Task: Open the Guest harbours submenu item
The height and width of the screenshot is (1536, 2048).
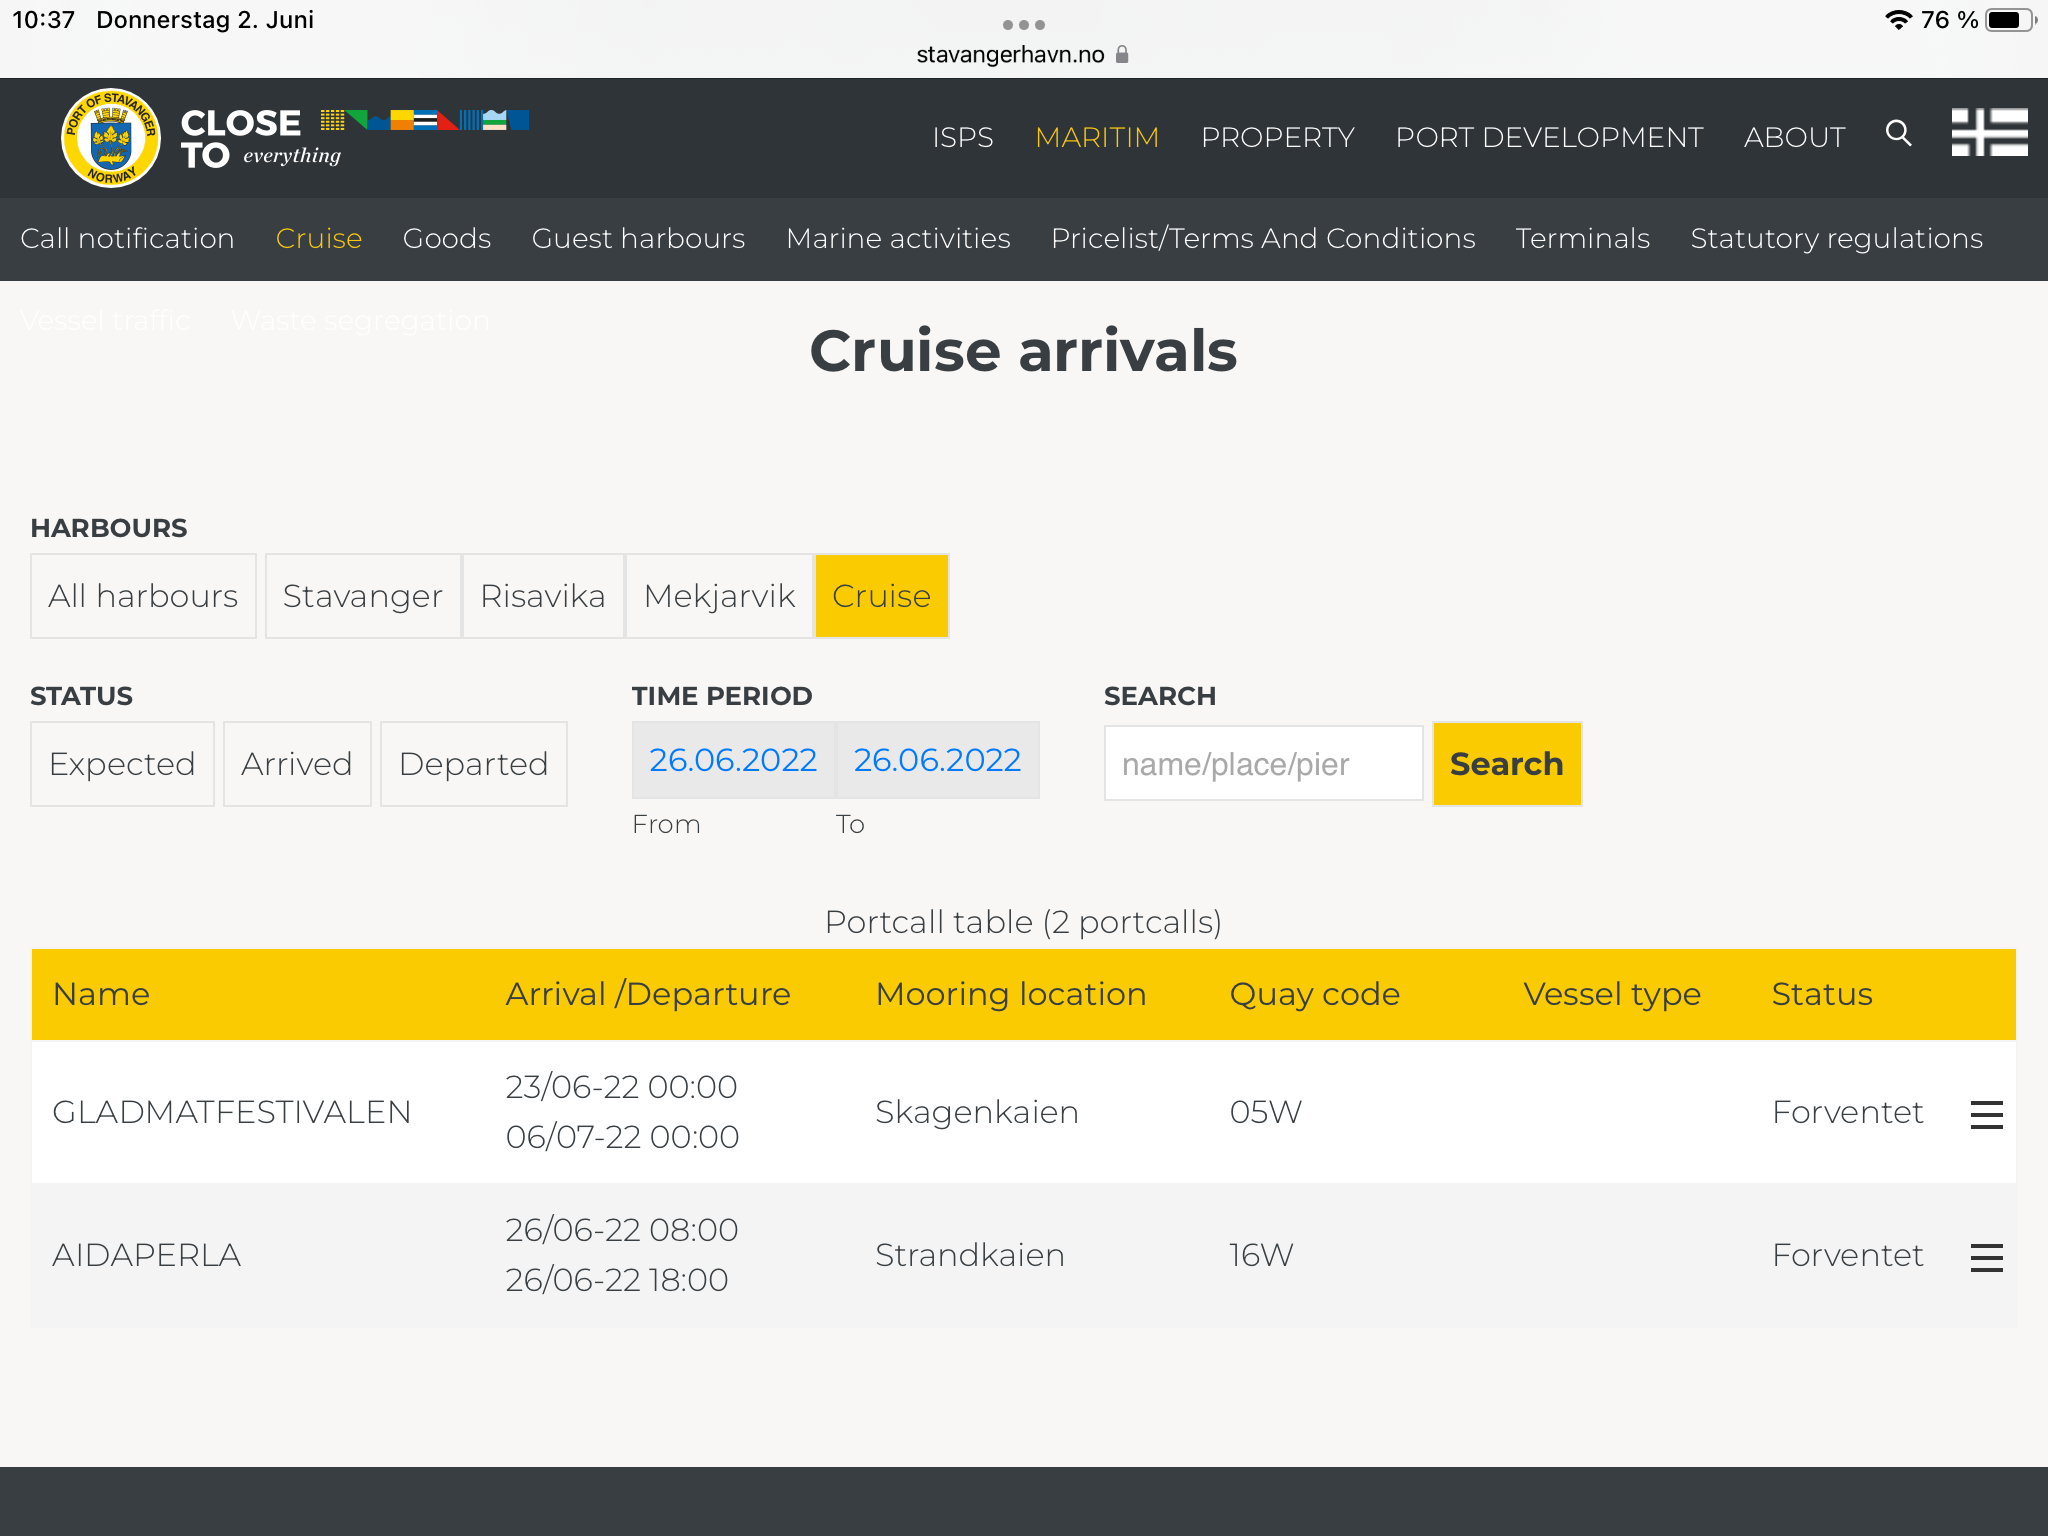Action: click(x=638, y=238)
